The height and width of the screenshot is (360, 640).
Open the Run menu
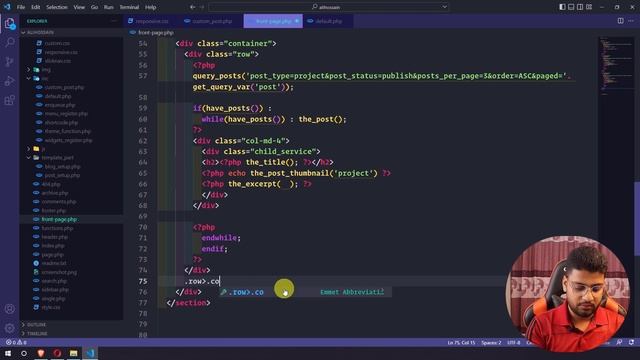(x=109, y=7)
